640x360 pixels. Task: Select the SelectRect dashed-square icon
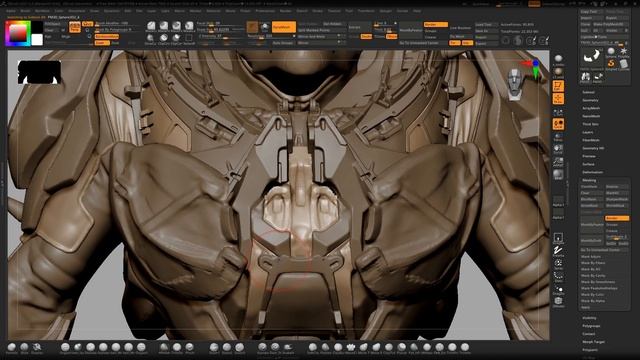189,38
